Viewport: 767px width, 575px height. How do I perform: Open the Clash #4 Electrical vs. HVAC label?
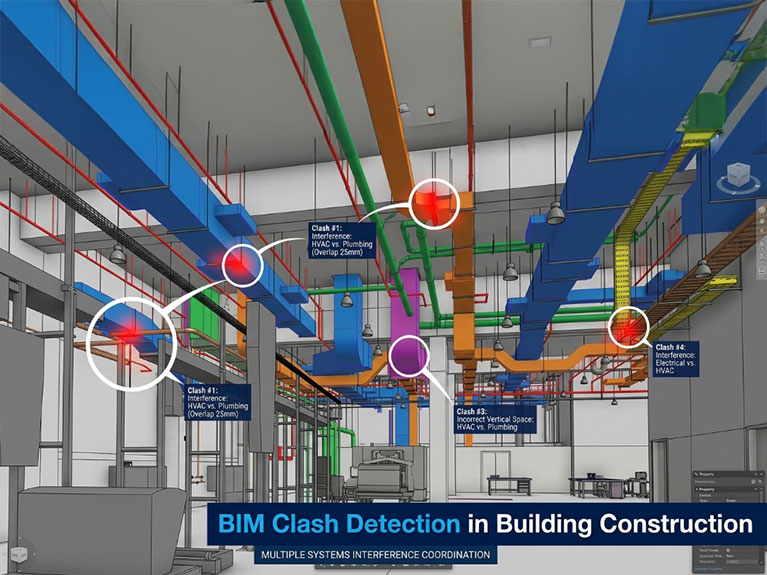click(676, 359)
